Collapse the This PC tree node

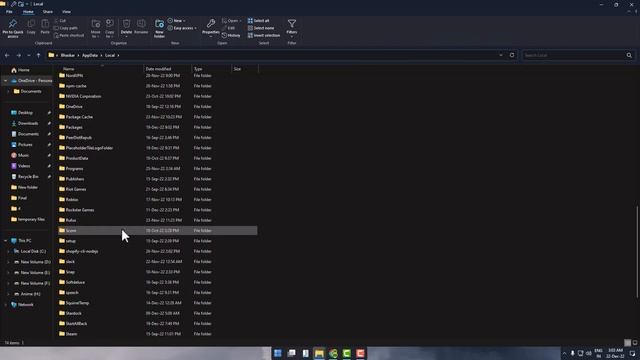point(6,241)
